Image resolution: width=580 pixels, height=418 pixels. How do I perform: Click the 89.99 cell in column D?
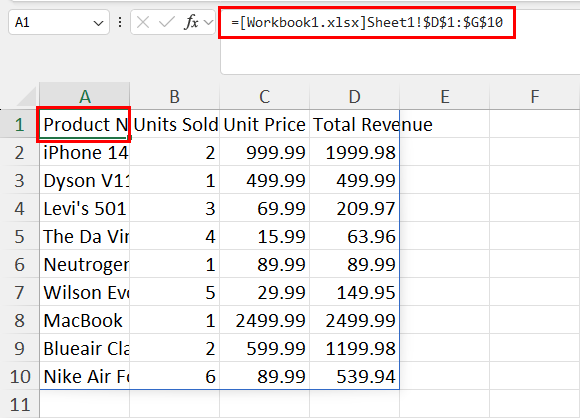pos(354,264)
